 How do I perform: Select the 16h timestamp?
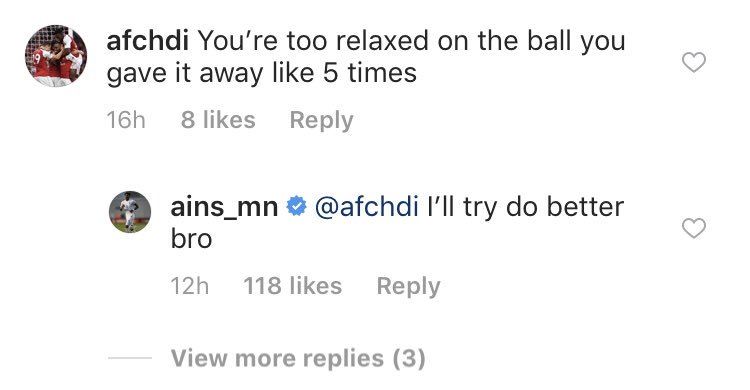[126, 120]
